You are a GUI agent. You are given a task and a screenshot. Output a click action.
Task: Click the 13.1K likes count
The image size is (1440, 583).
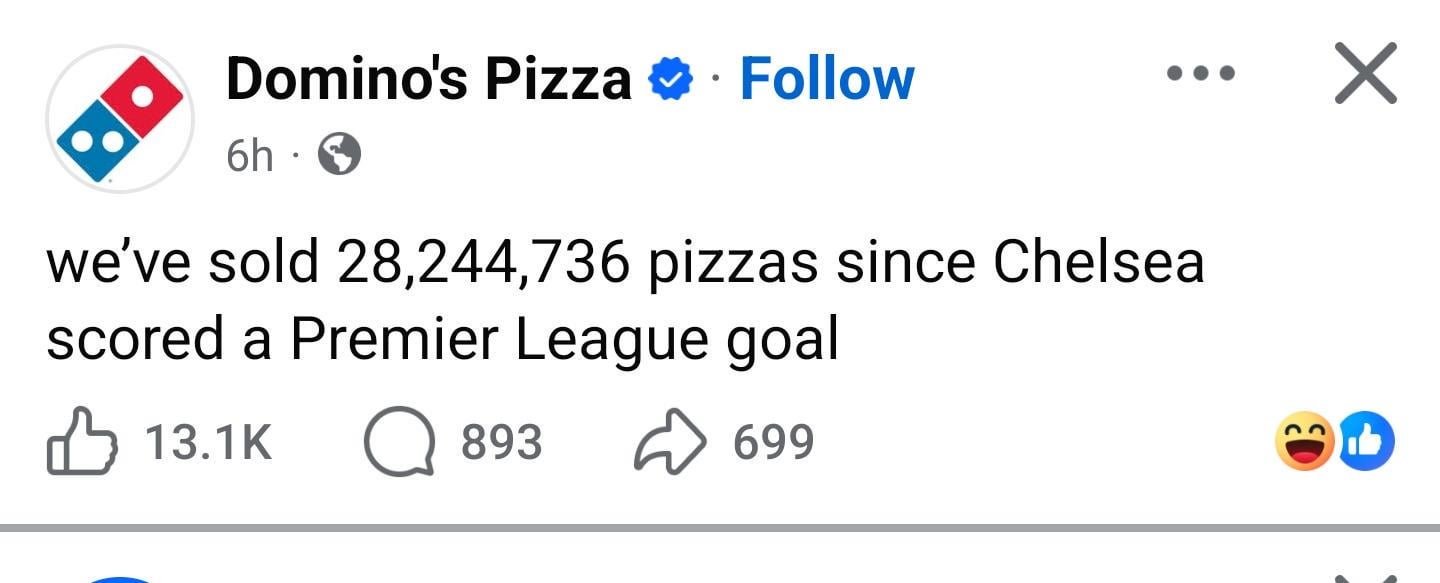[208, 442]
